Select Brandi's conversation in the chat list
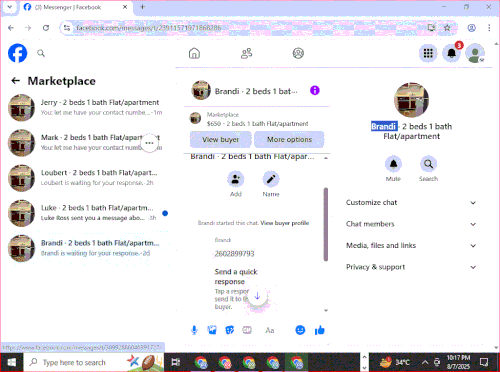Screen dimensions: 500x372 click(87, 248)
